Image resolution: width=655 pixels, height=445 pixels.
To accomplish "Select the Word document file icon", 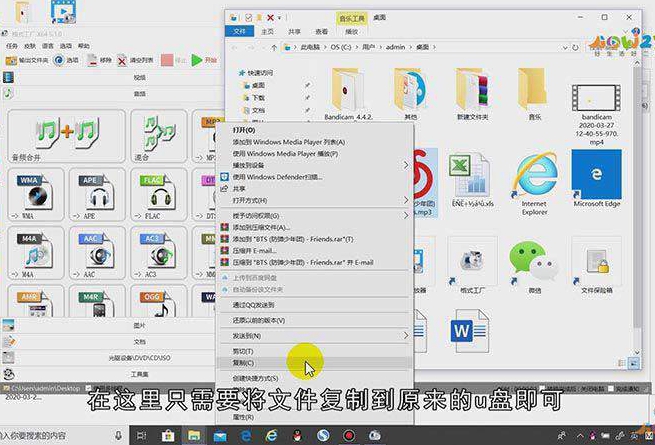I will (x=470, y=332).
